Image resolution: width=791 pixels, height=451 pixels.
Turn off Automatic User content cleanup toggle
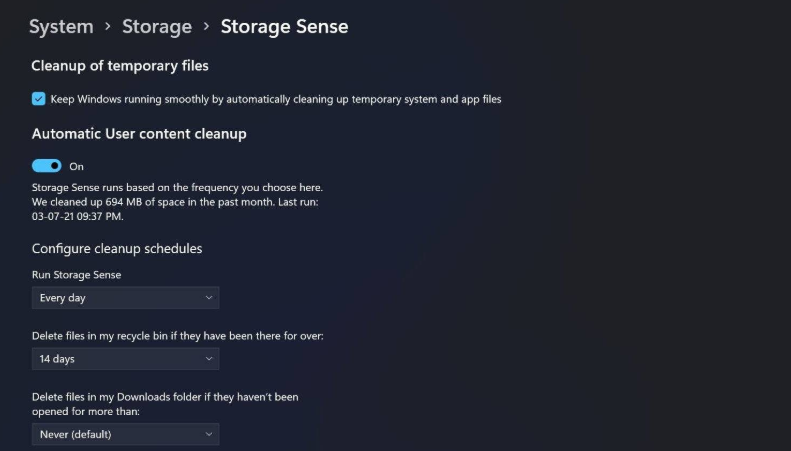[x=46, y=166]
